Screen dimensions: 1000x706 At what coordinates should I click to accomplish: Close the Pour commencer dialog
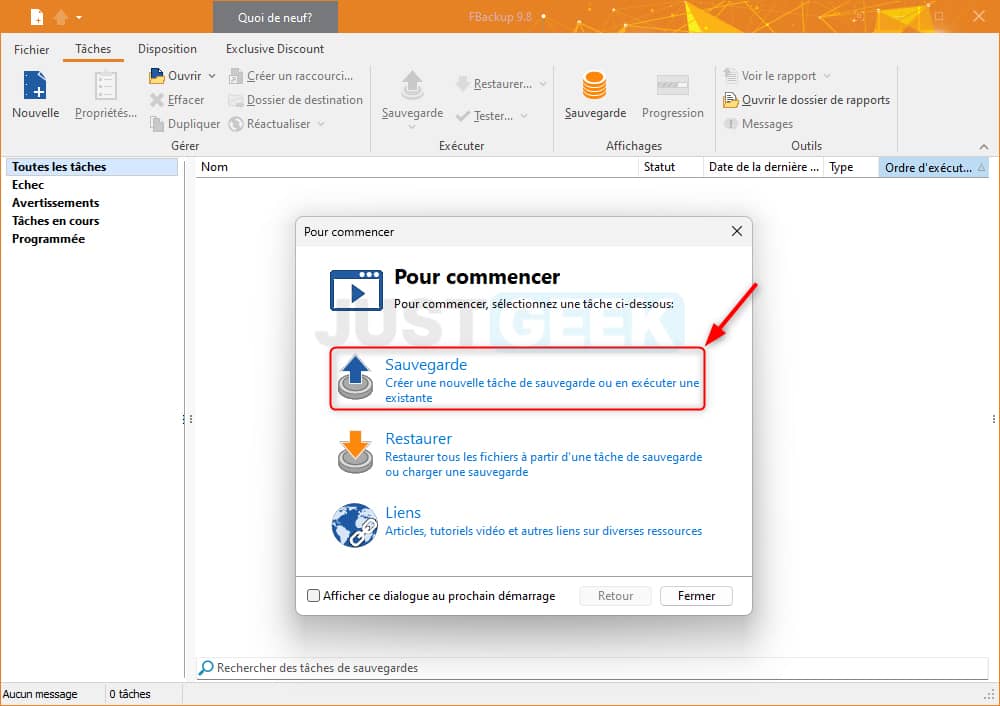[x=737, y=231]
